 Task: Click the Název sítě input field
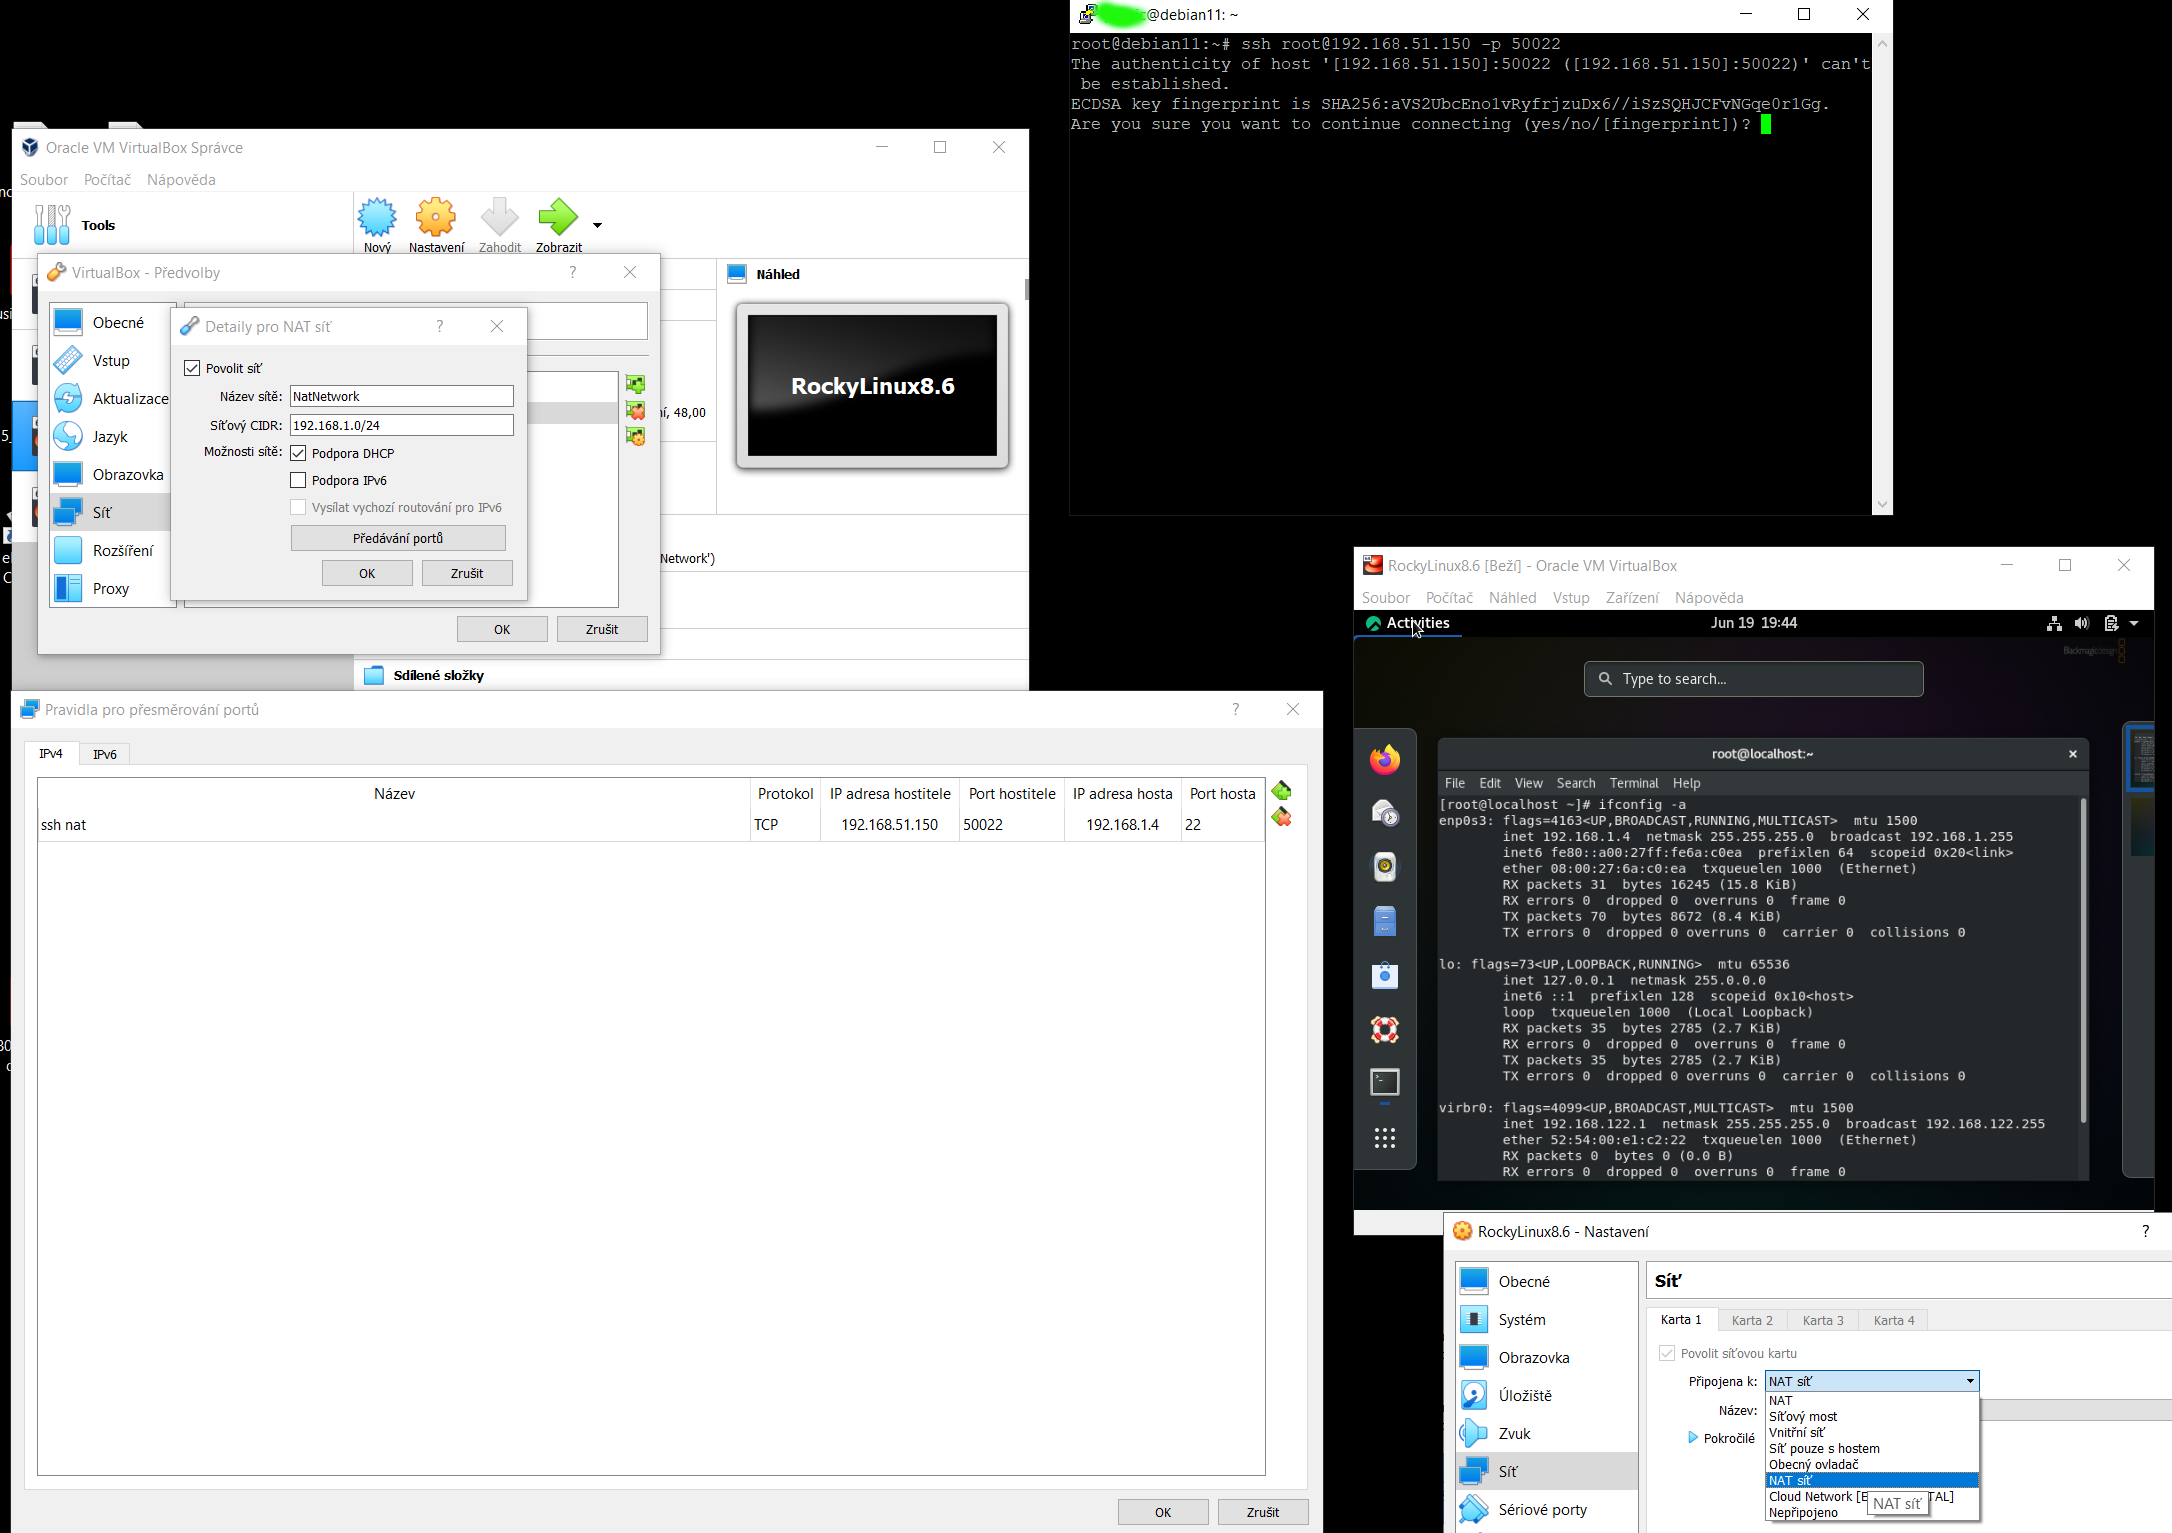[x=401, y=396]
